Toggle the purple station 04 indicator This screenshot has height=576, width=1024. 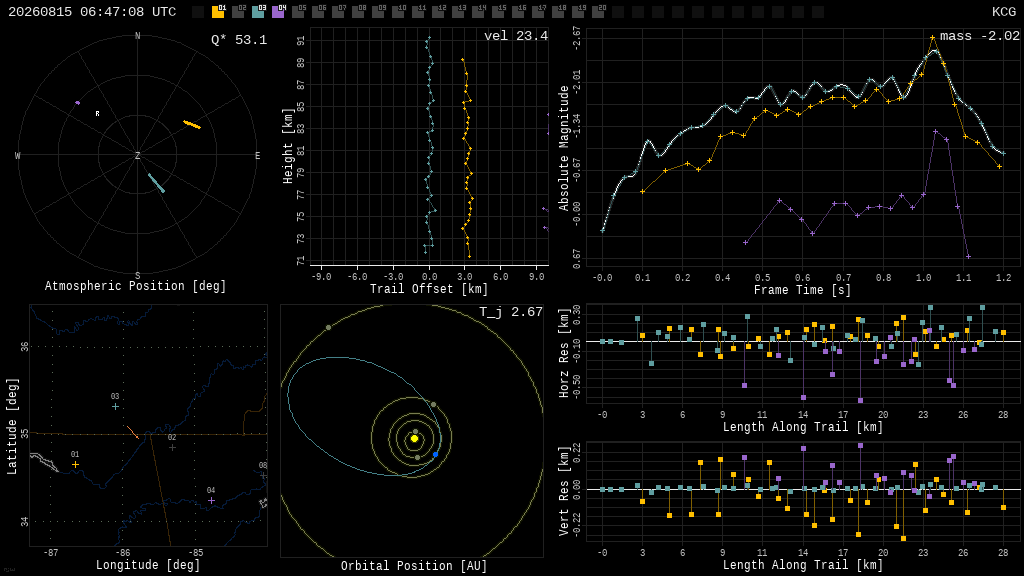pos(278,11)
